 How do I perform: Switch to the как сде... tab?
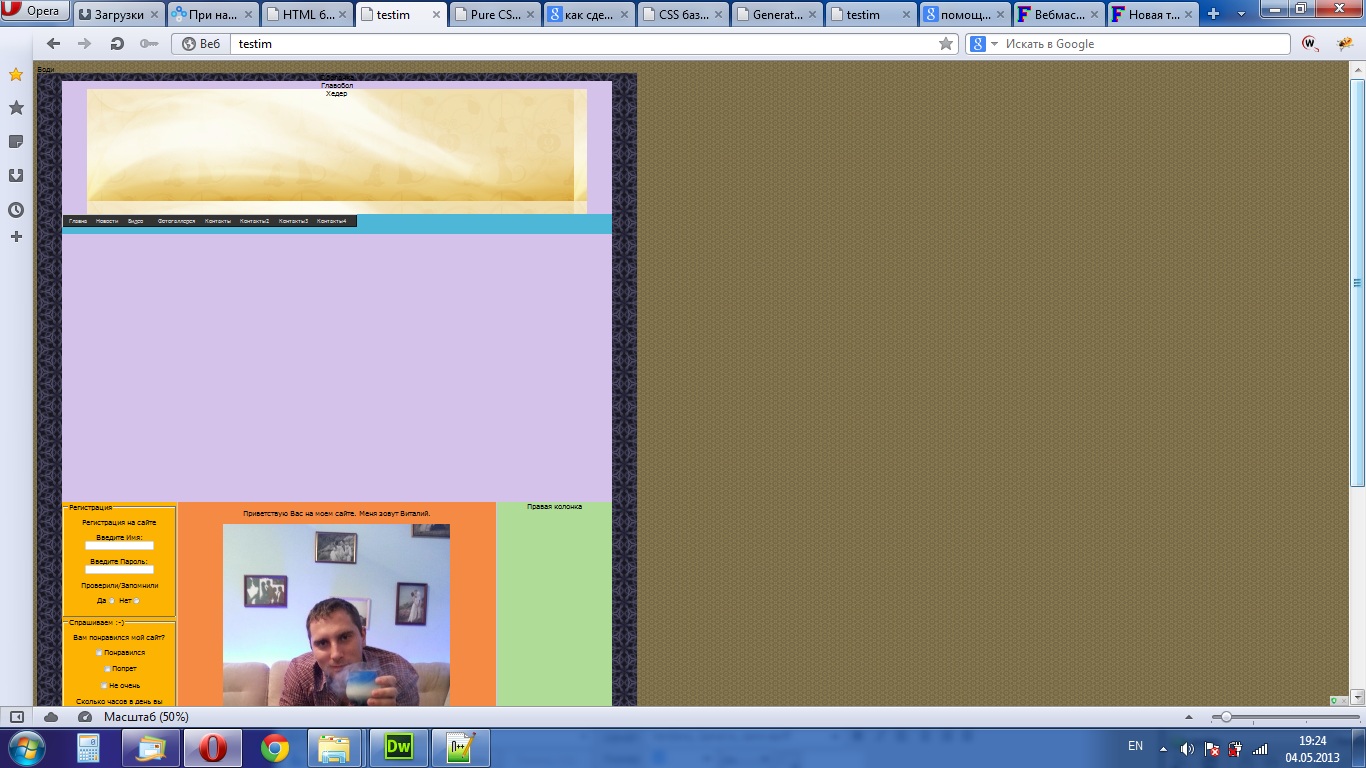(588, 14)
